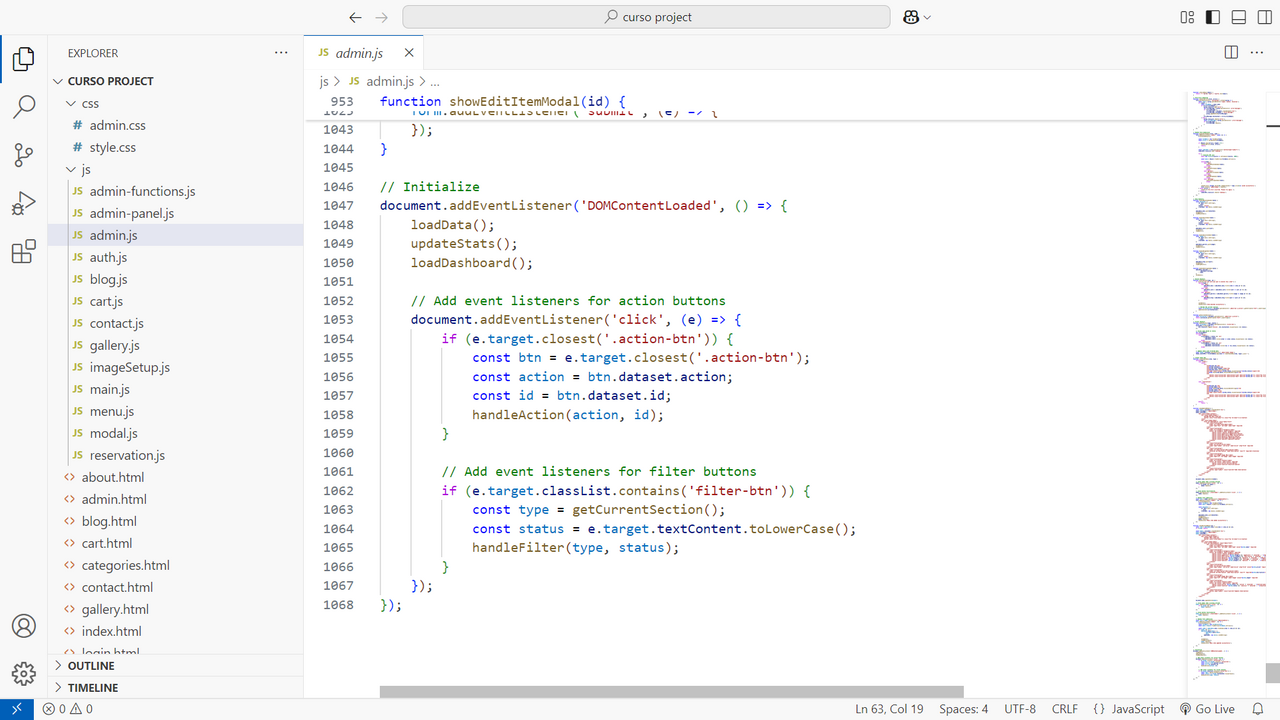This screenshot has height=720, width=1280.
Task: Open the Manage gear icon
Action: click(24, 673)
